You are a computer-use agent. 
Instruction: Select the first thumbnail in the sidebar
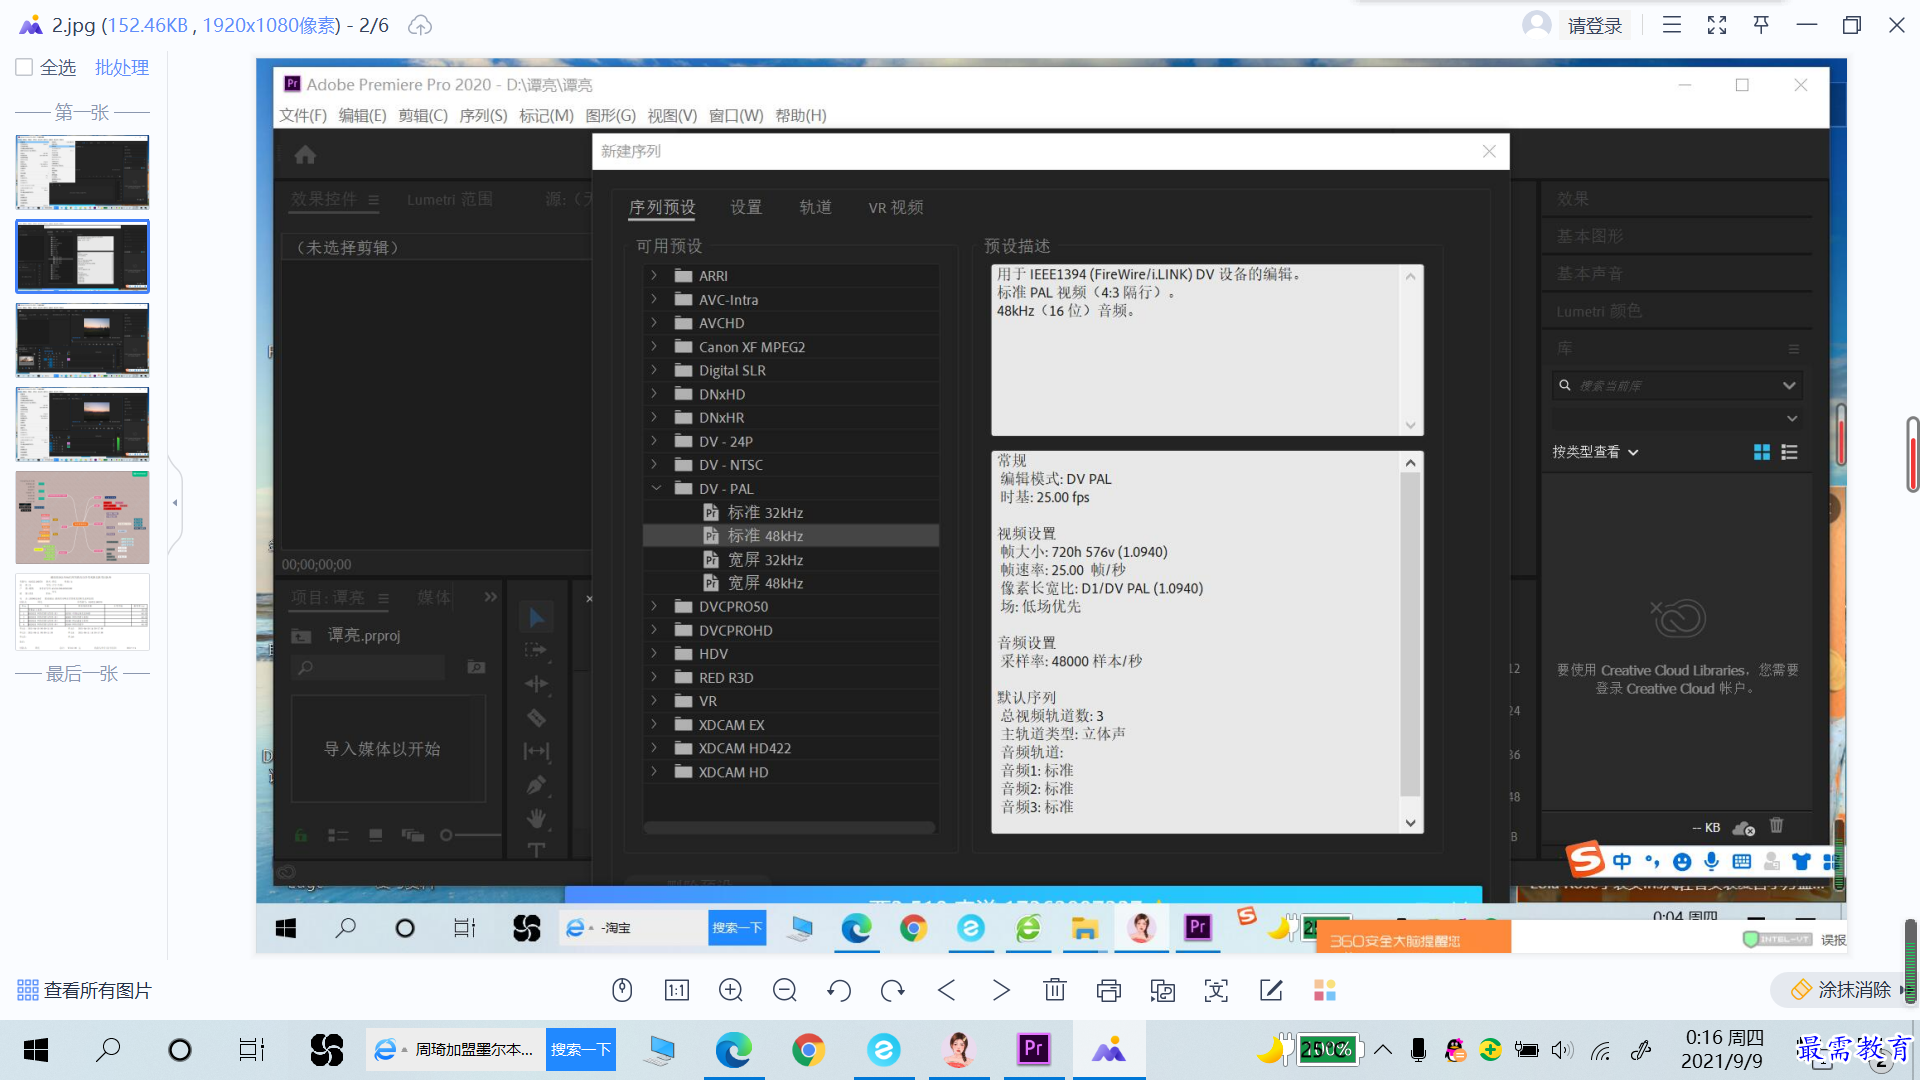click(x=83, y=172)
